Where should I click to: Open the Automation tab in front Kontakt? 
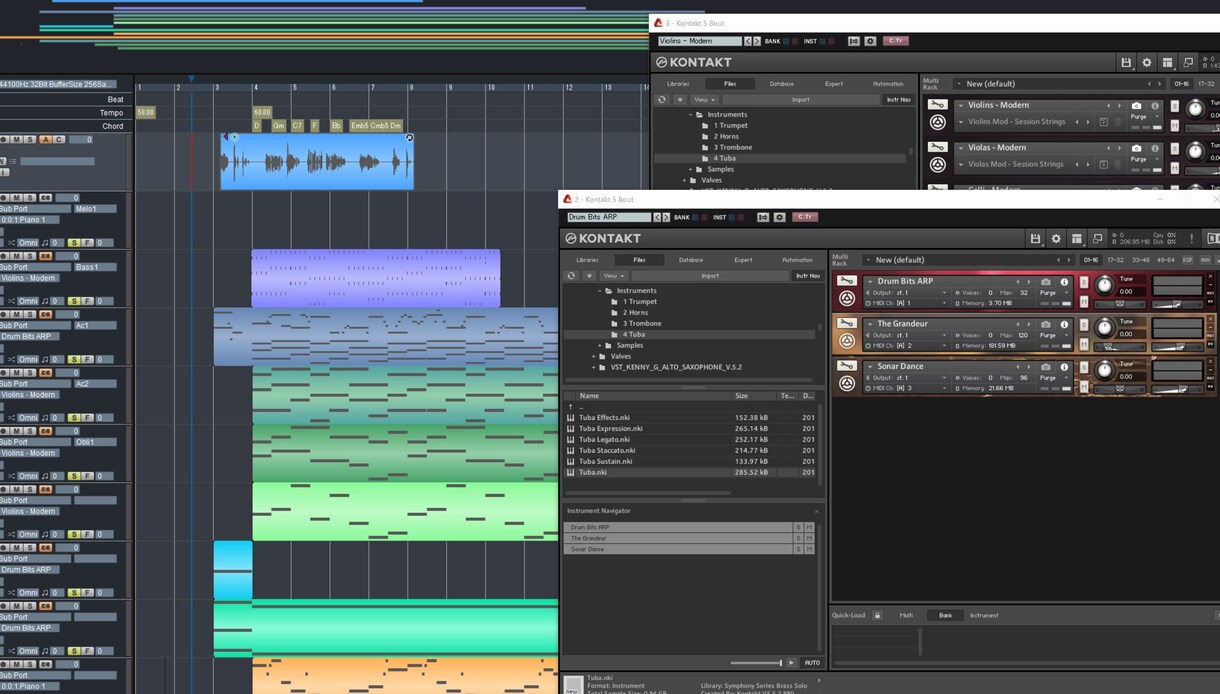(x=797, y=260)
